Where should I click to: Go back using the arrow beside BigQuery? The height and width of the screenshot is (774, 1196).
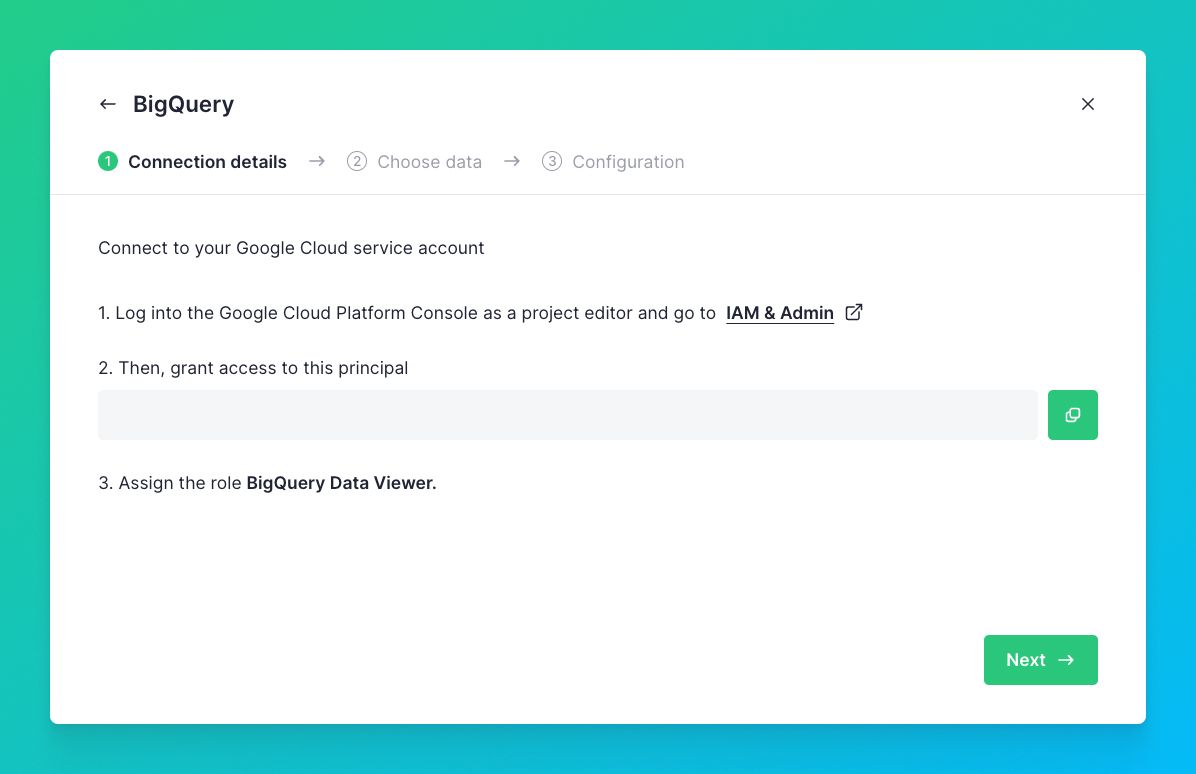coord(108,104)
